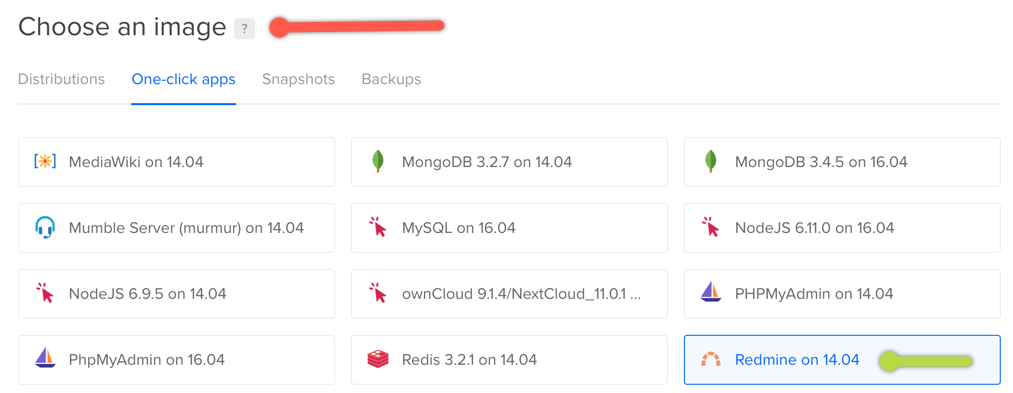The image size is (1013, 393).
Task: Select MediaWiki on 14.04 image
Action: (176, 162)
